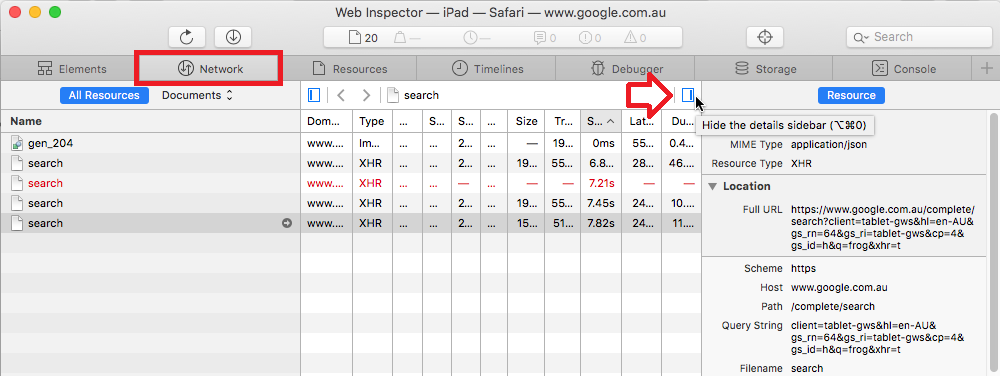
Task: Open the Resources tab
Action: 349,68
